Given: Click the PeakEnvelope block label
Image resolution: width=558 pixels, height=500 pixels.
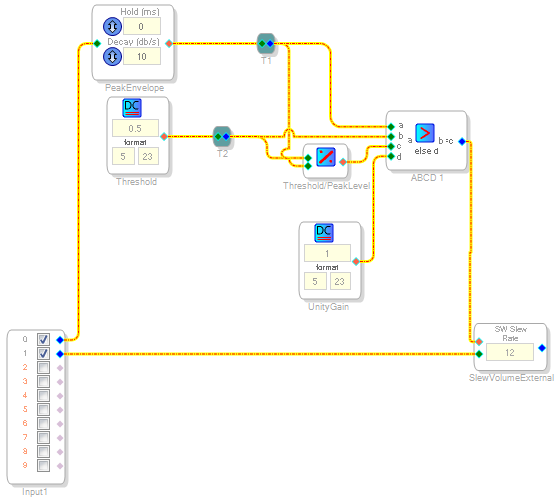Looking at the screenshot, I should coord(135,88).
